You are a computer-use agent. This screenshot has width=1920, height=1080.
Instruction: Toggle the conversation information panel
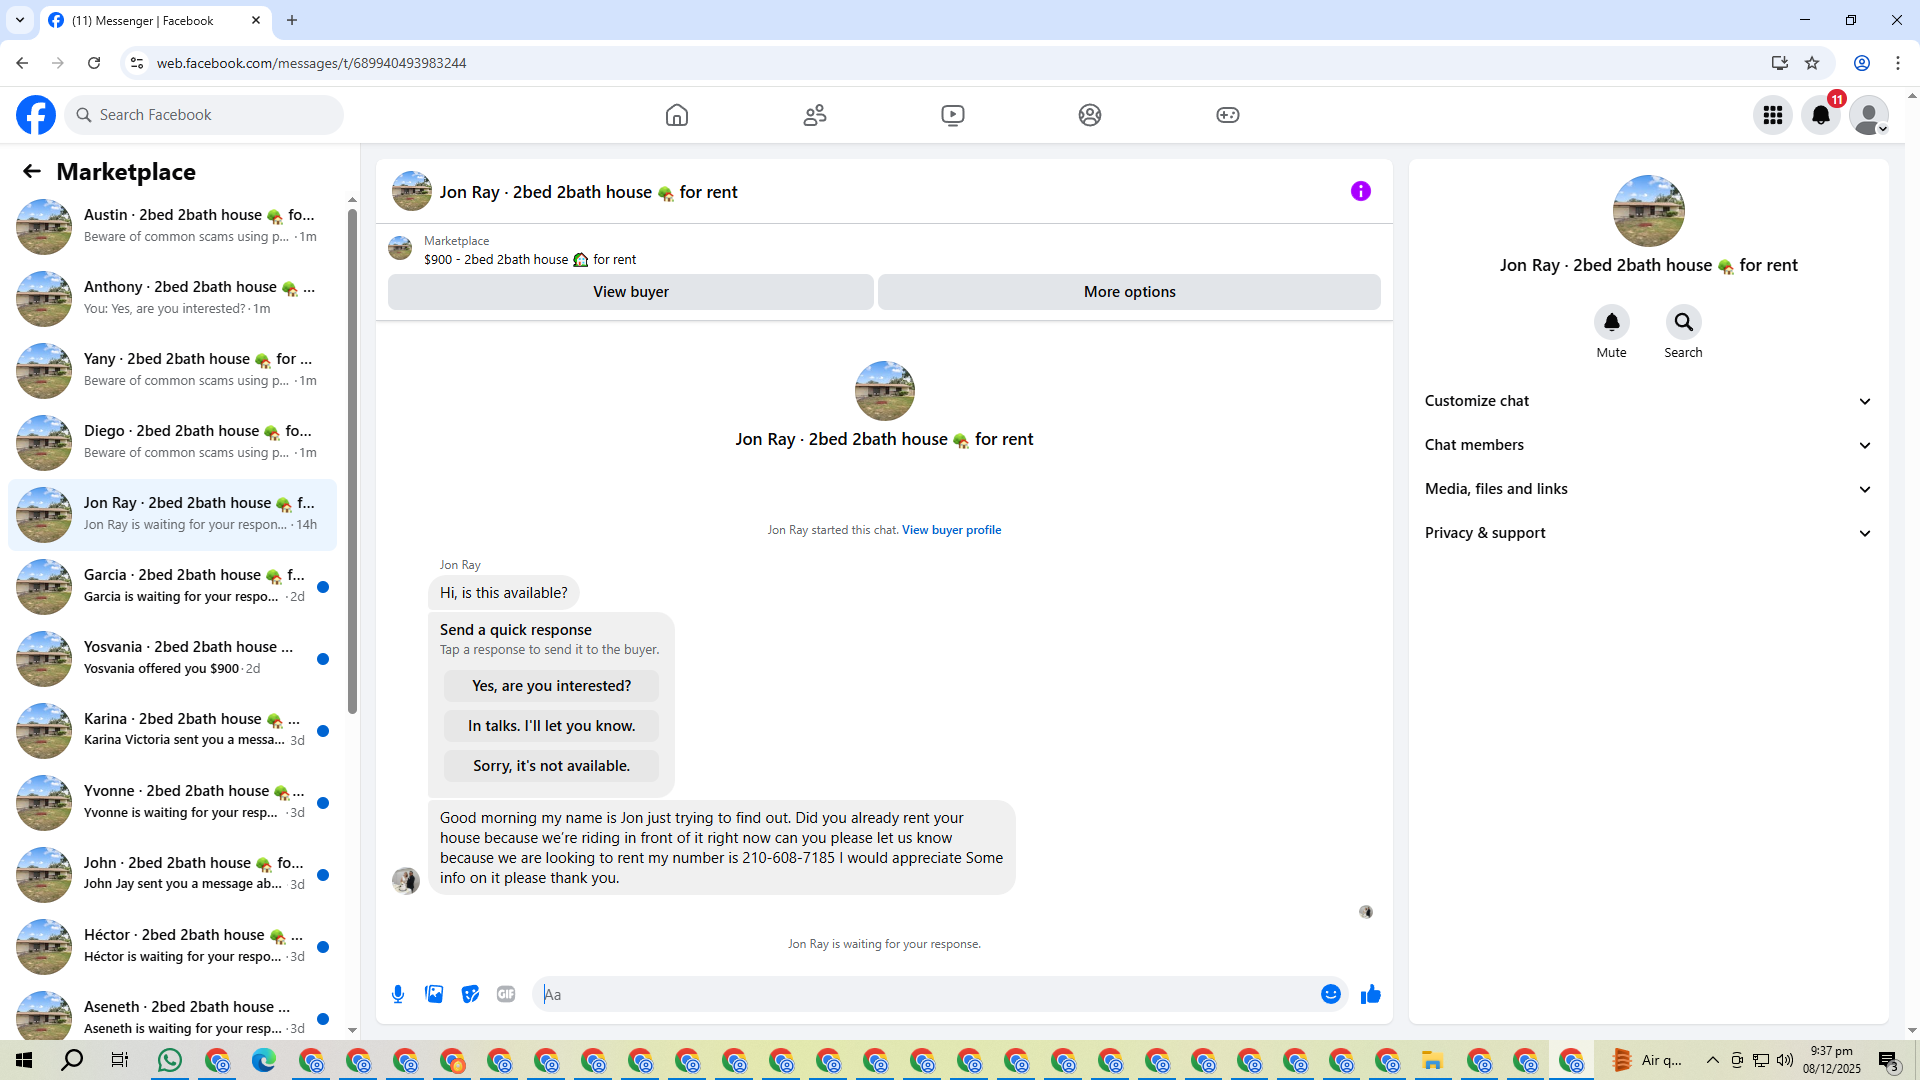point(1361,191)
